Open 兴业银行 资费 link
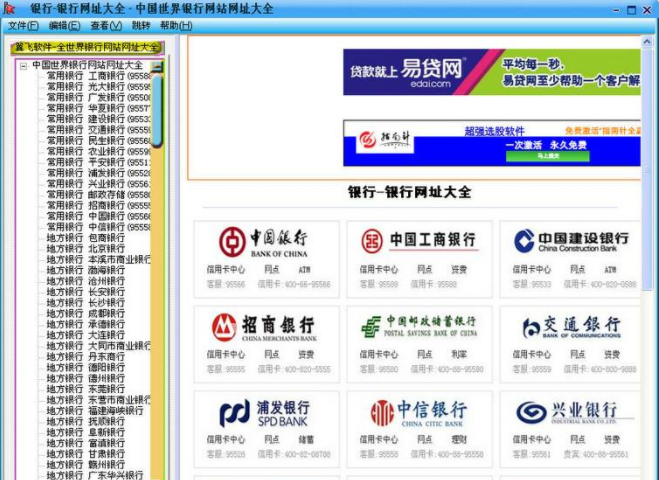The image size is (659, 480). tap(612, 440)
